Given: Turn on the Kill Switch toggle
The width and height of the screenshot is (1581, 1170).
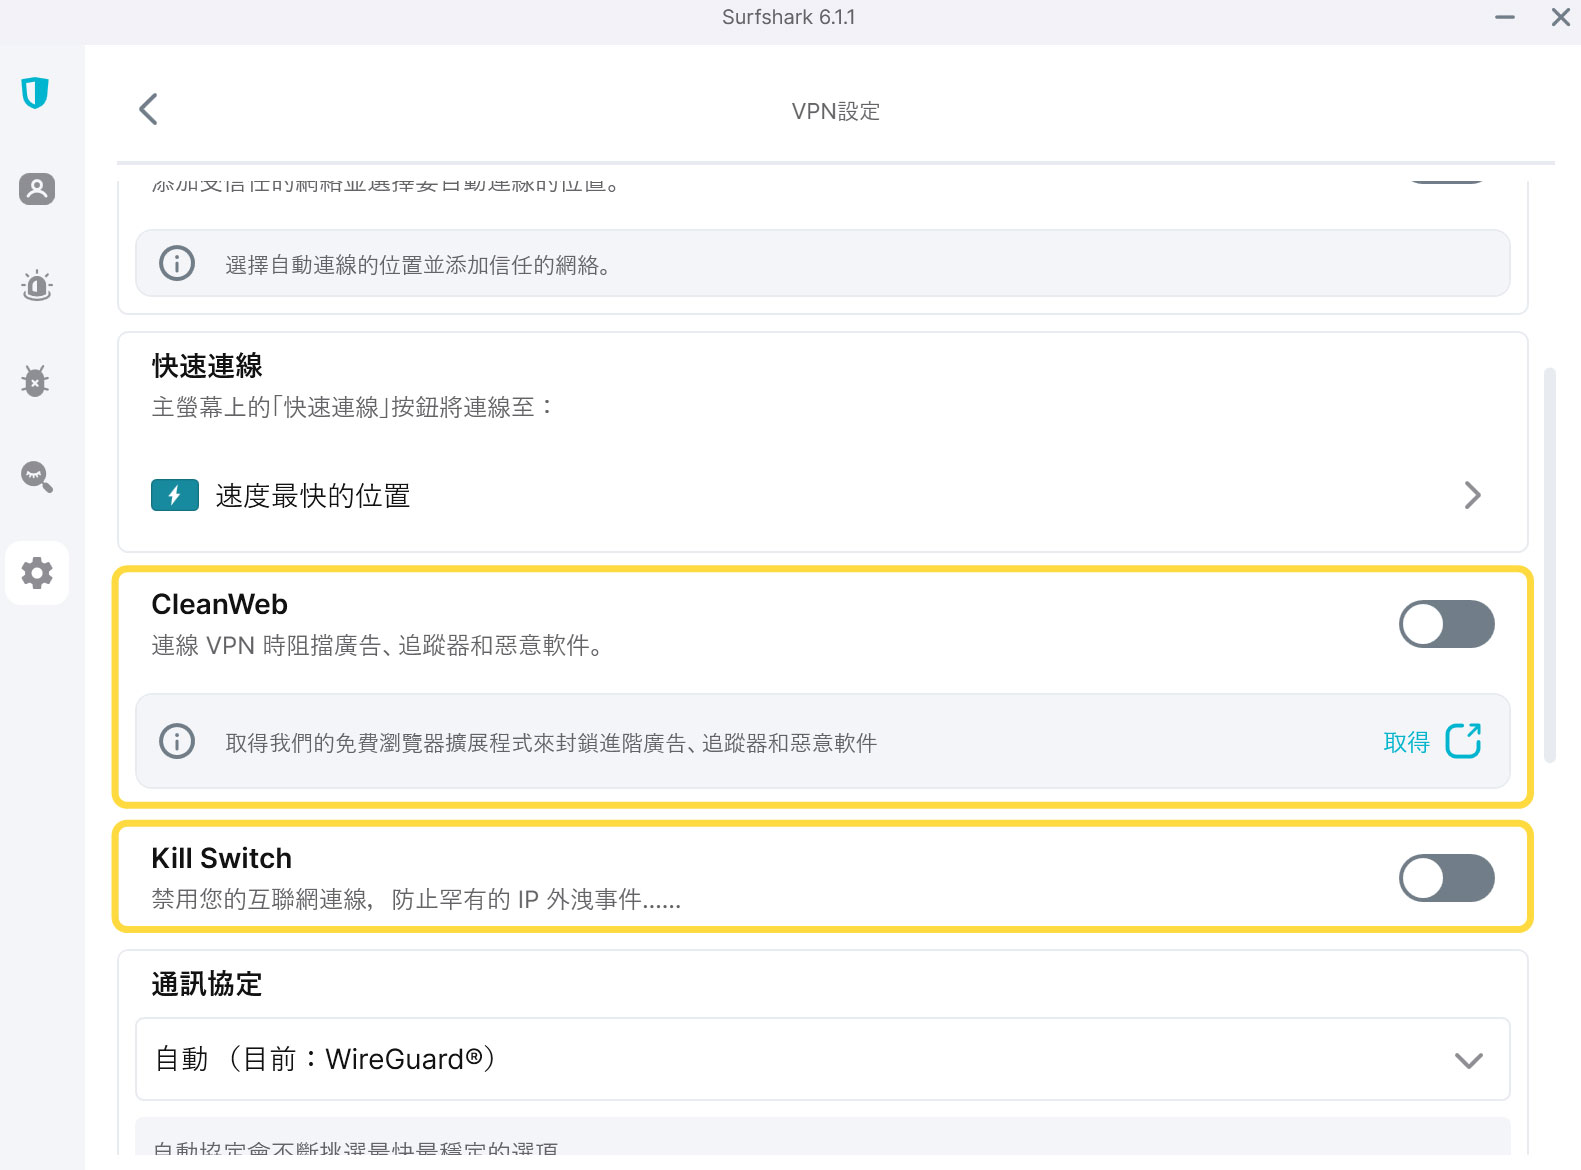Looking at the screenshot, I should click(1446, 878).
